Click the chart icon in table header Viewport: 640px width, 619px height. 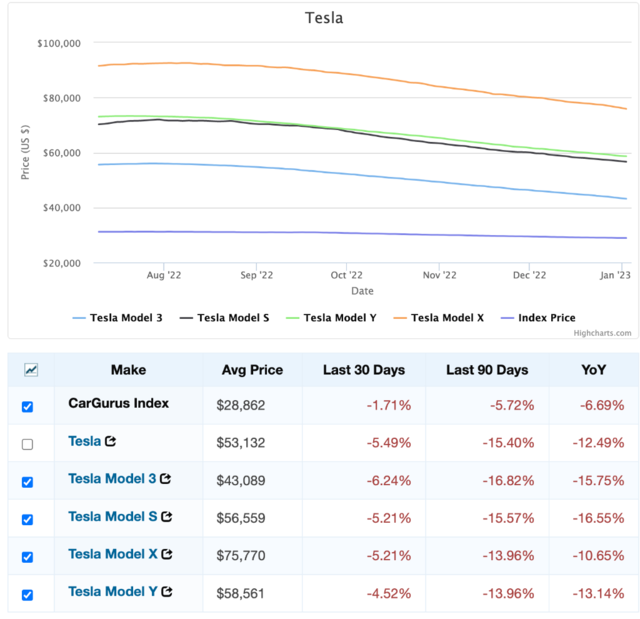pos(31,370)
